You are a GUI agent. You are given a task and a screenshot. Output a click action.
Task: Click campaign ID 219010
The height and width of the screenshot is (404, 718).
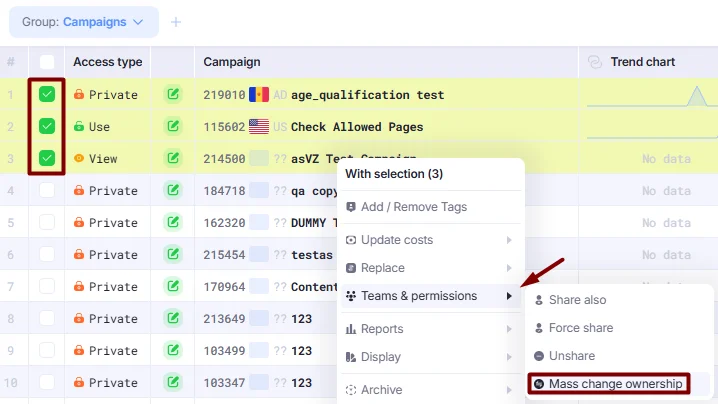(224, 95)
